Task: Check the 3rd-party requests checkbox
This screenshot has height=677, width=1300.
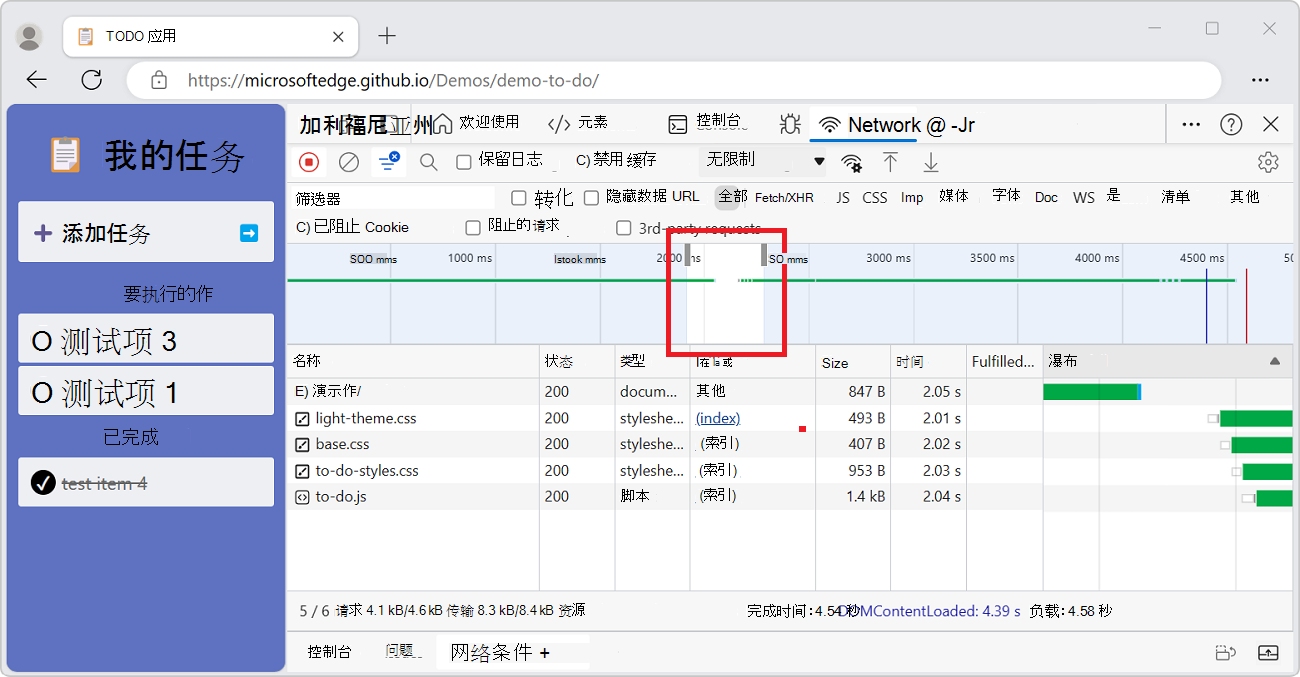Action: pos(624,228)
